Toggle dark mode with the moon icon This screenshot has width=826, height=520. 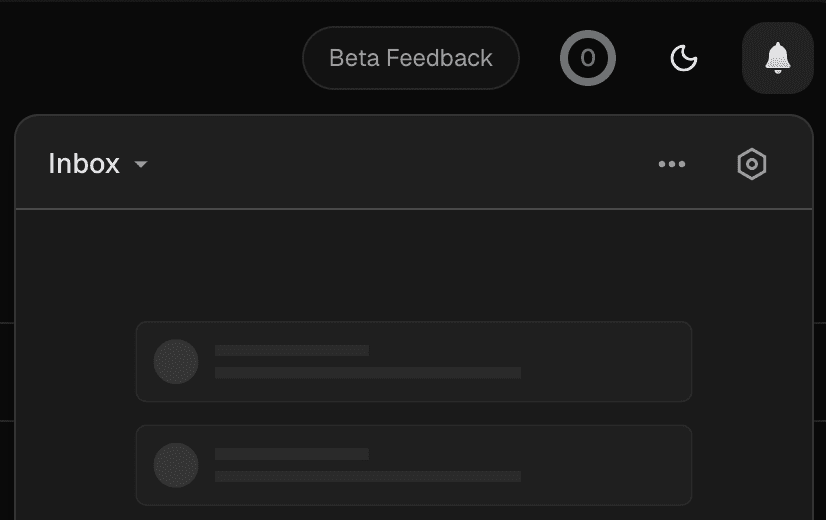[683, 58]
